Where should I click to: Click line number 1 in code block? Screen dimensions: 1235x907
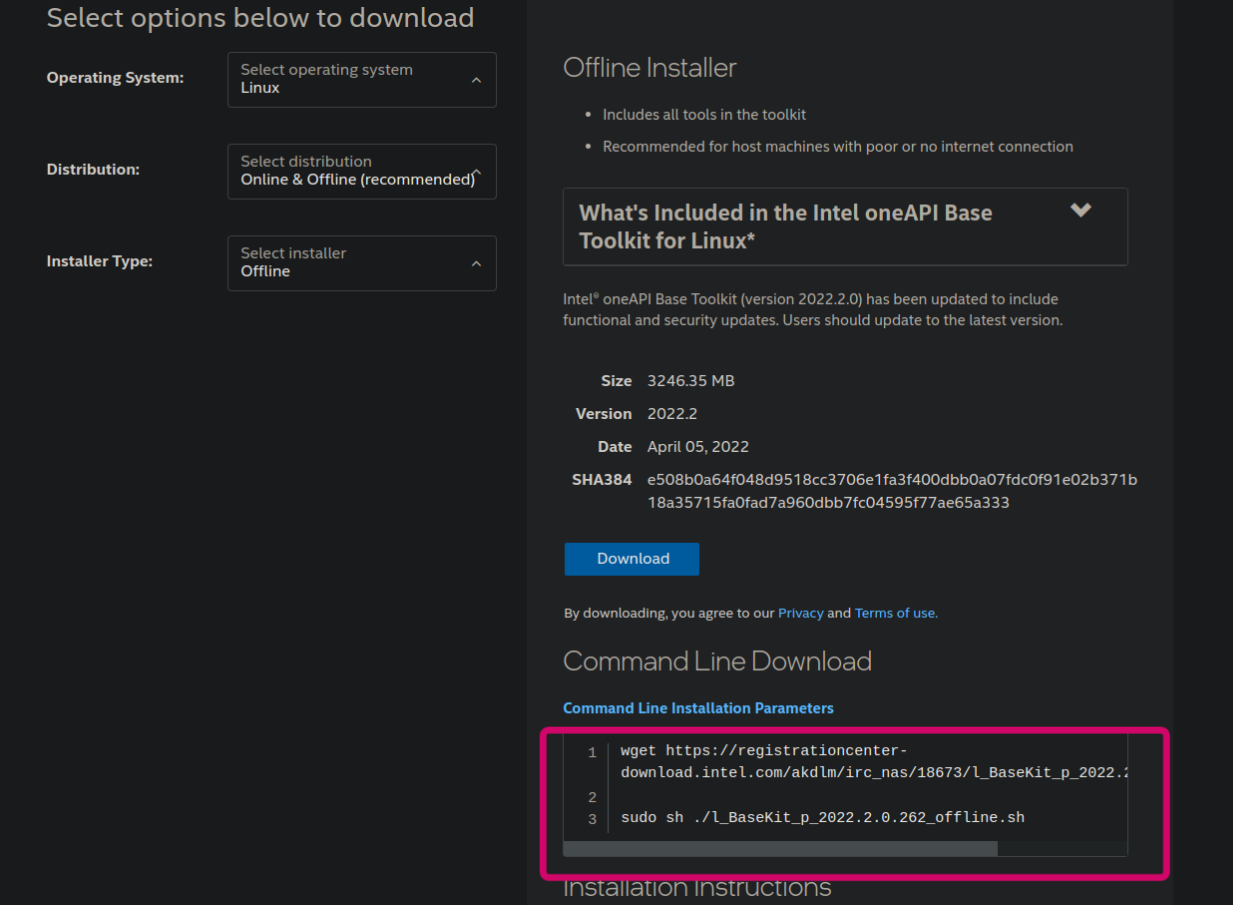tap(592, 752)
